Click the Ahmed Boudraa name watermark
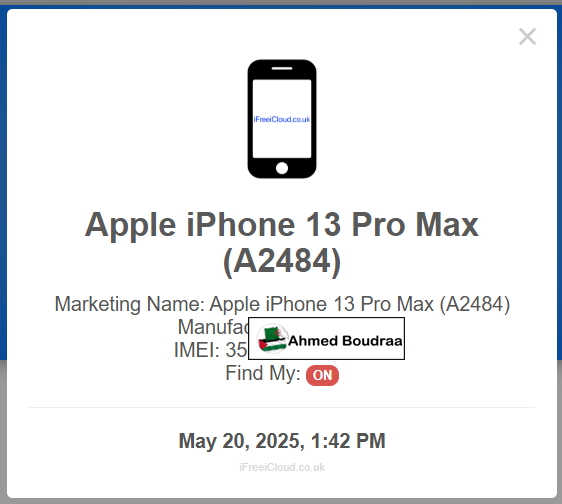This screenshot has width=562, height=504. [345, 341]
